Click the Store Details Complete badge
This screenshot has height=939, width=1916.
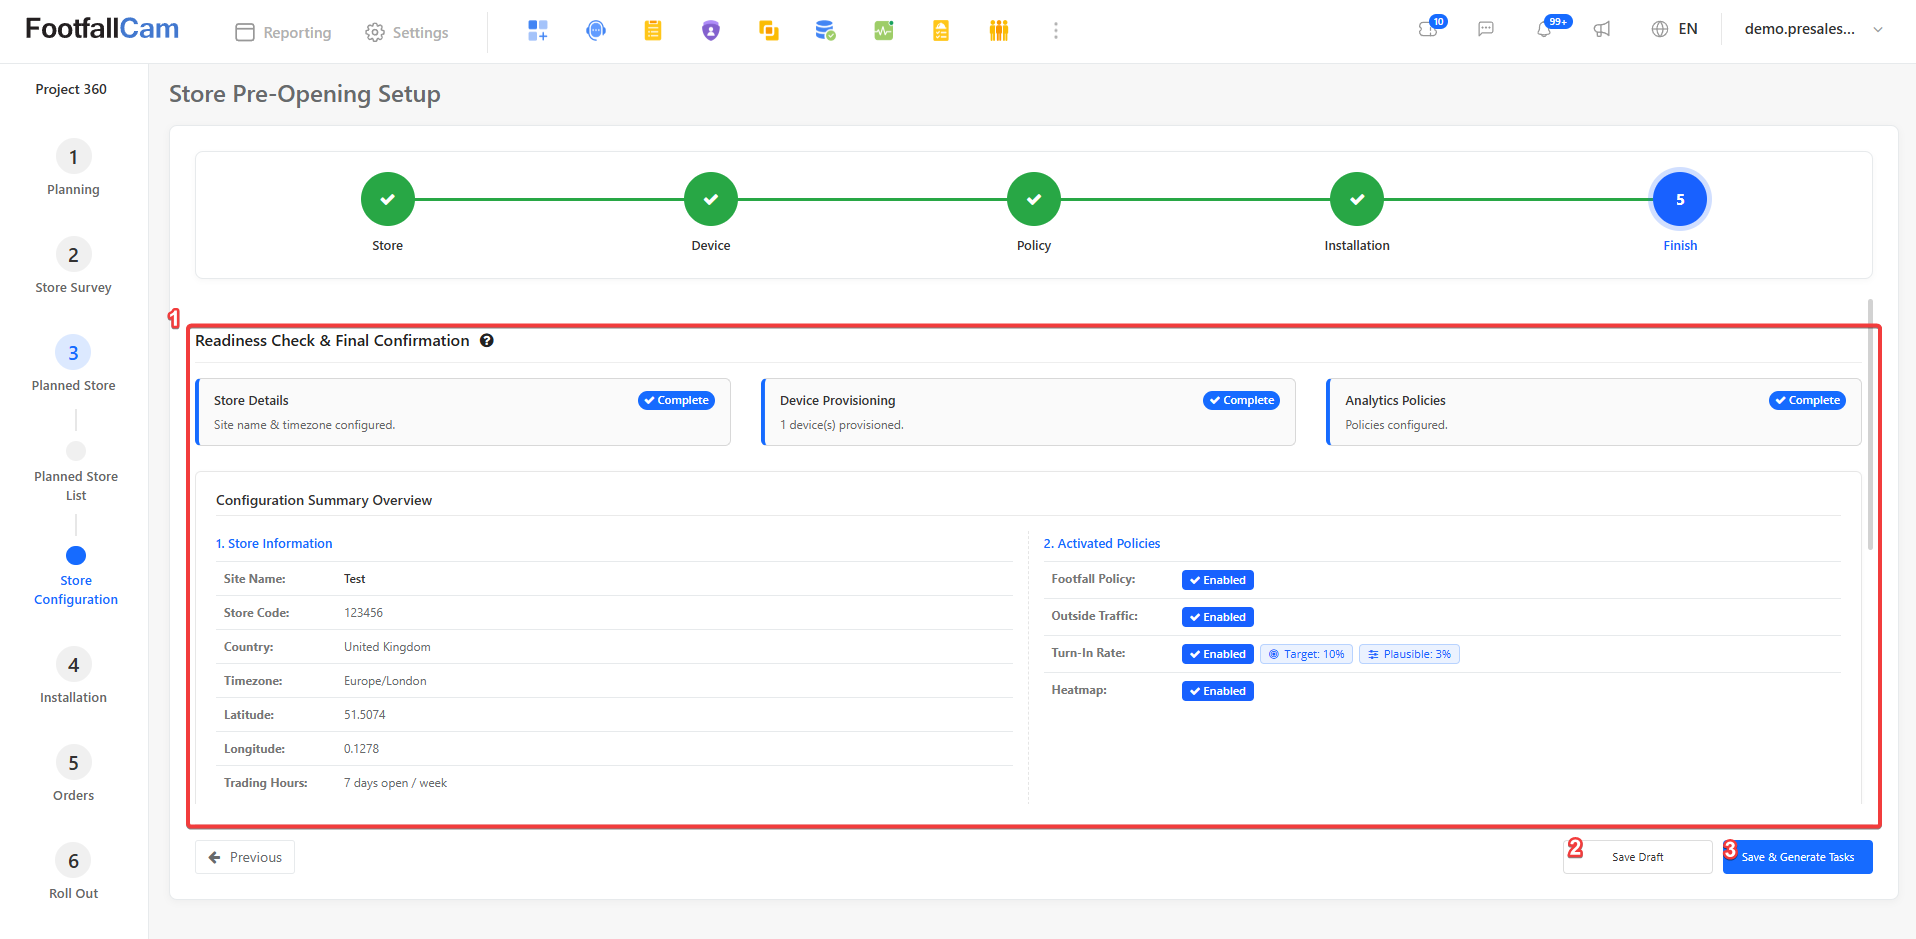click(677, 400)
